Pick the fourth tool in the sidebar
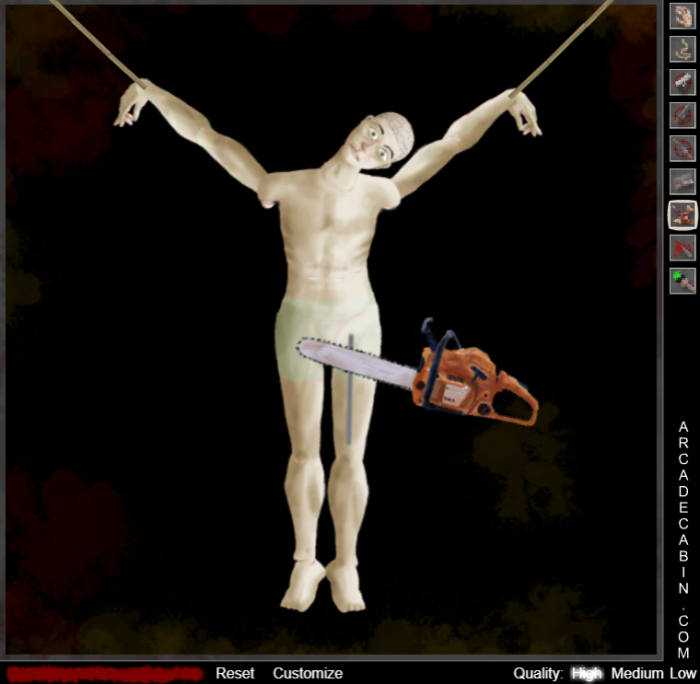The image size is (700, 684). pyautogui.click(x=682, y=115)
